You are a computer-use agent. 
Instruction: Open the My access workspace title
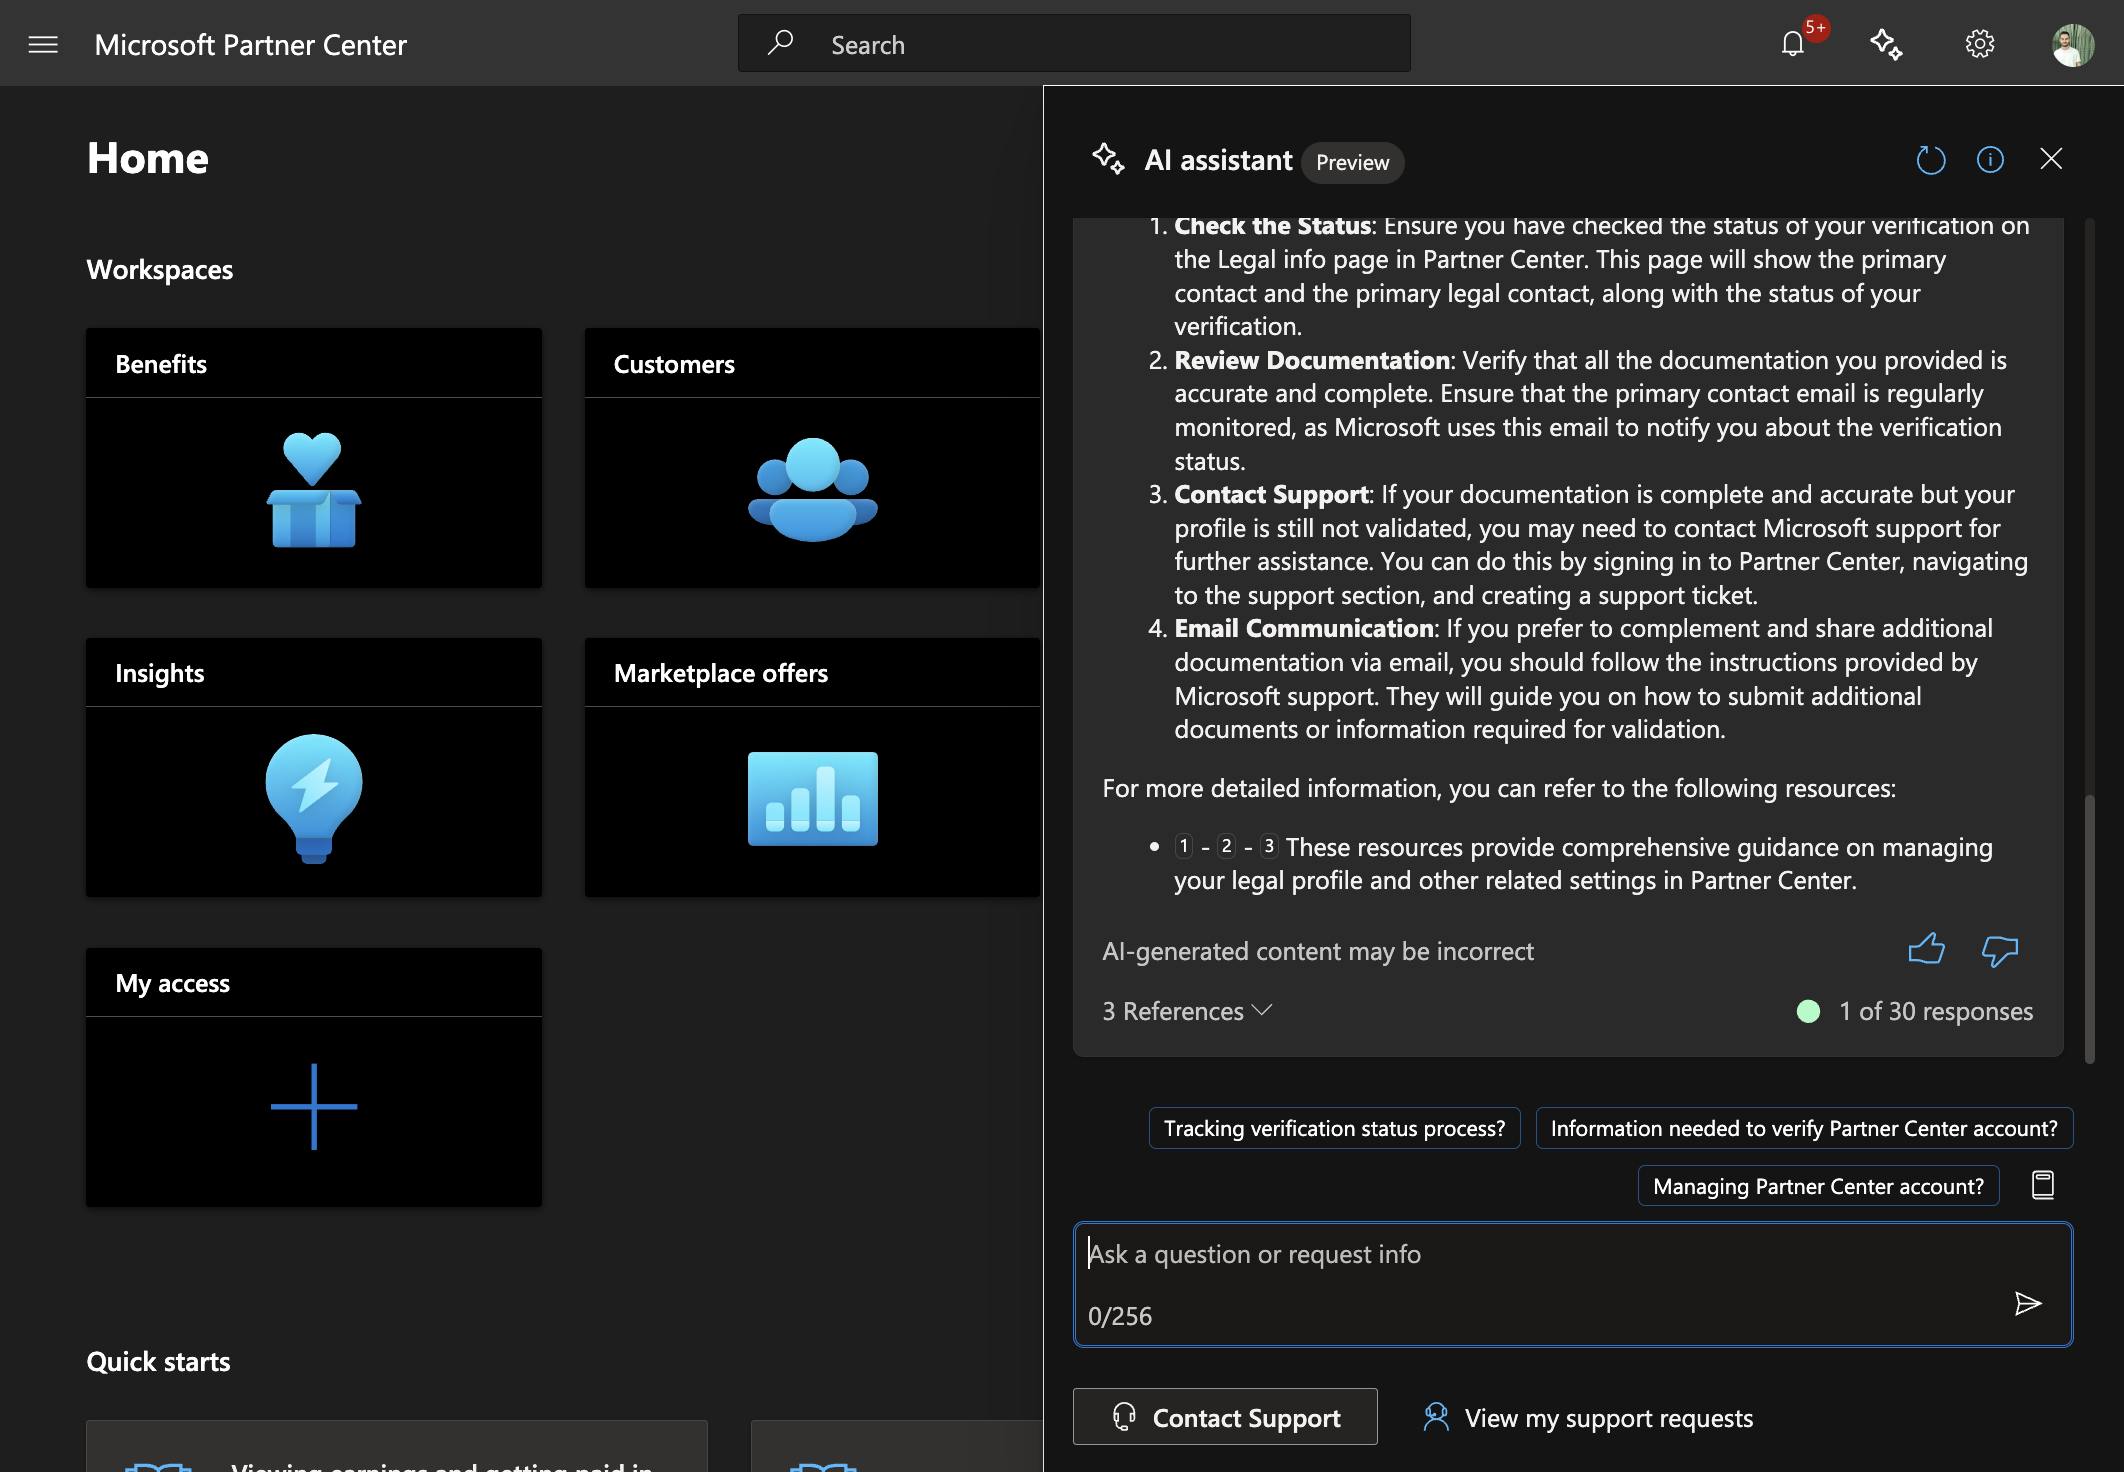[x=172, y=983]
